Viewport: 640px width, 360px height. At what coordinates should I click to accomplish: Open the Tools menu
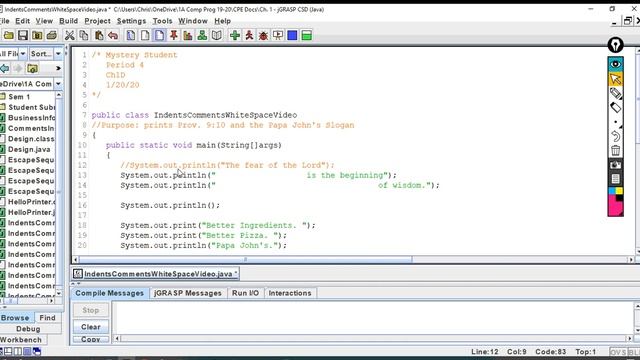point(162,21)
